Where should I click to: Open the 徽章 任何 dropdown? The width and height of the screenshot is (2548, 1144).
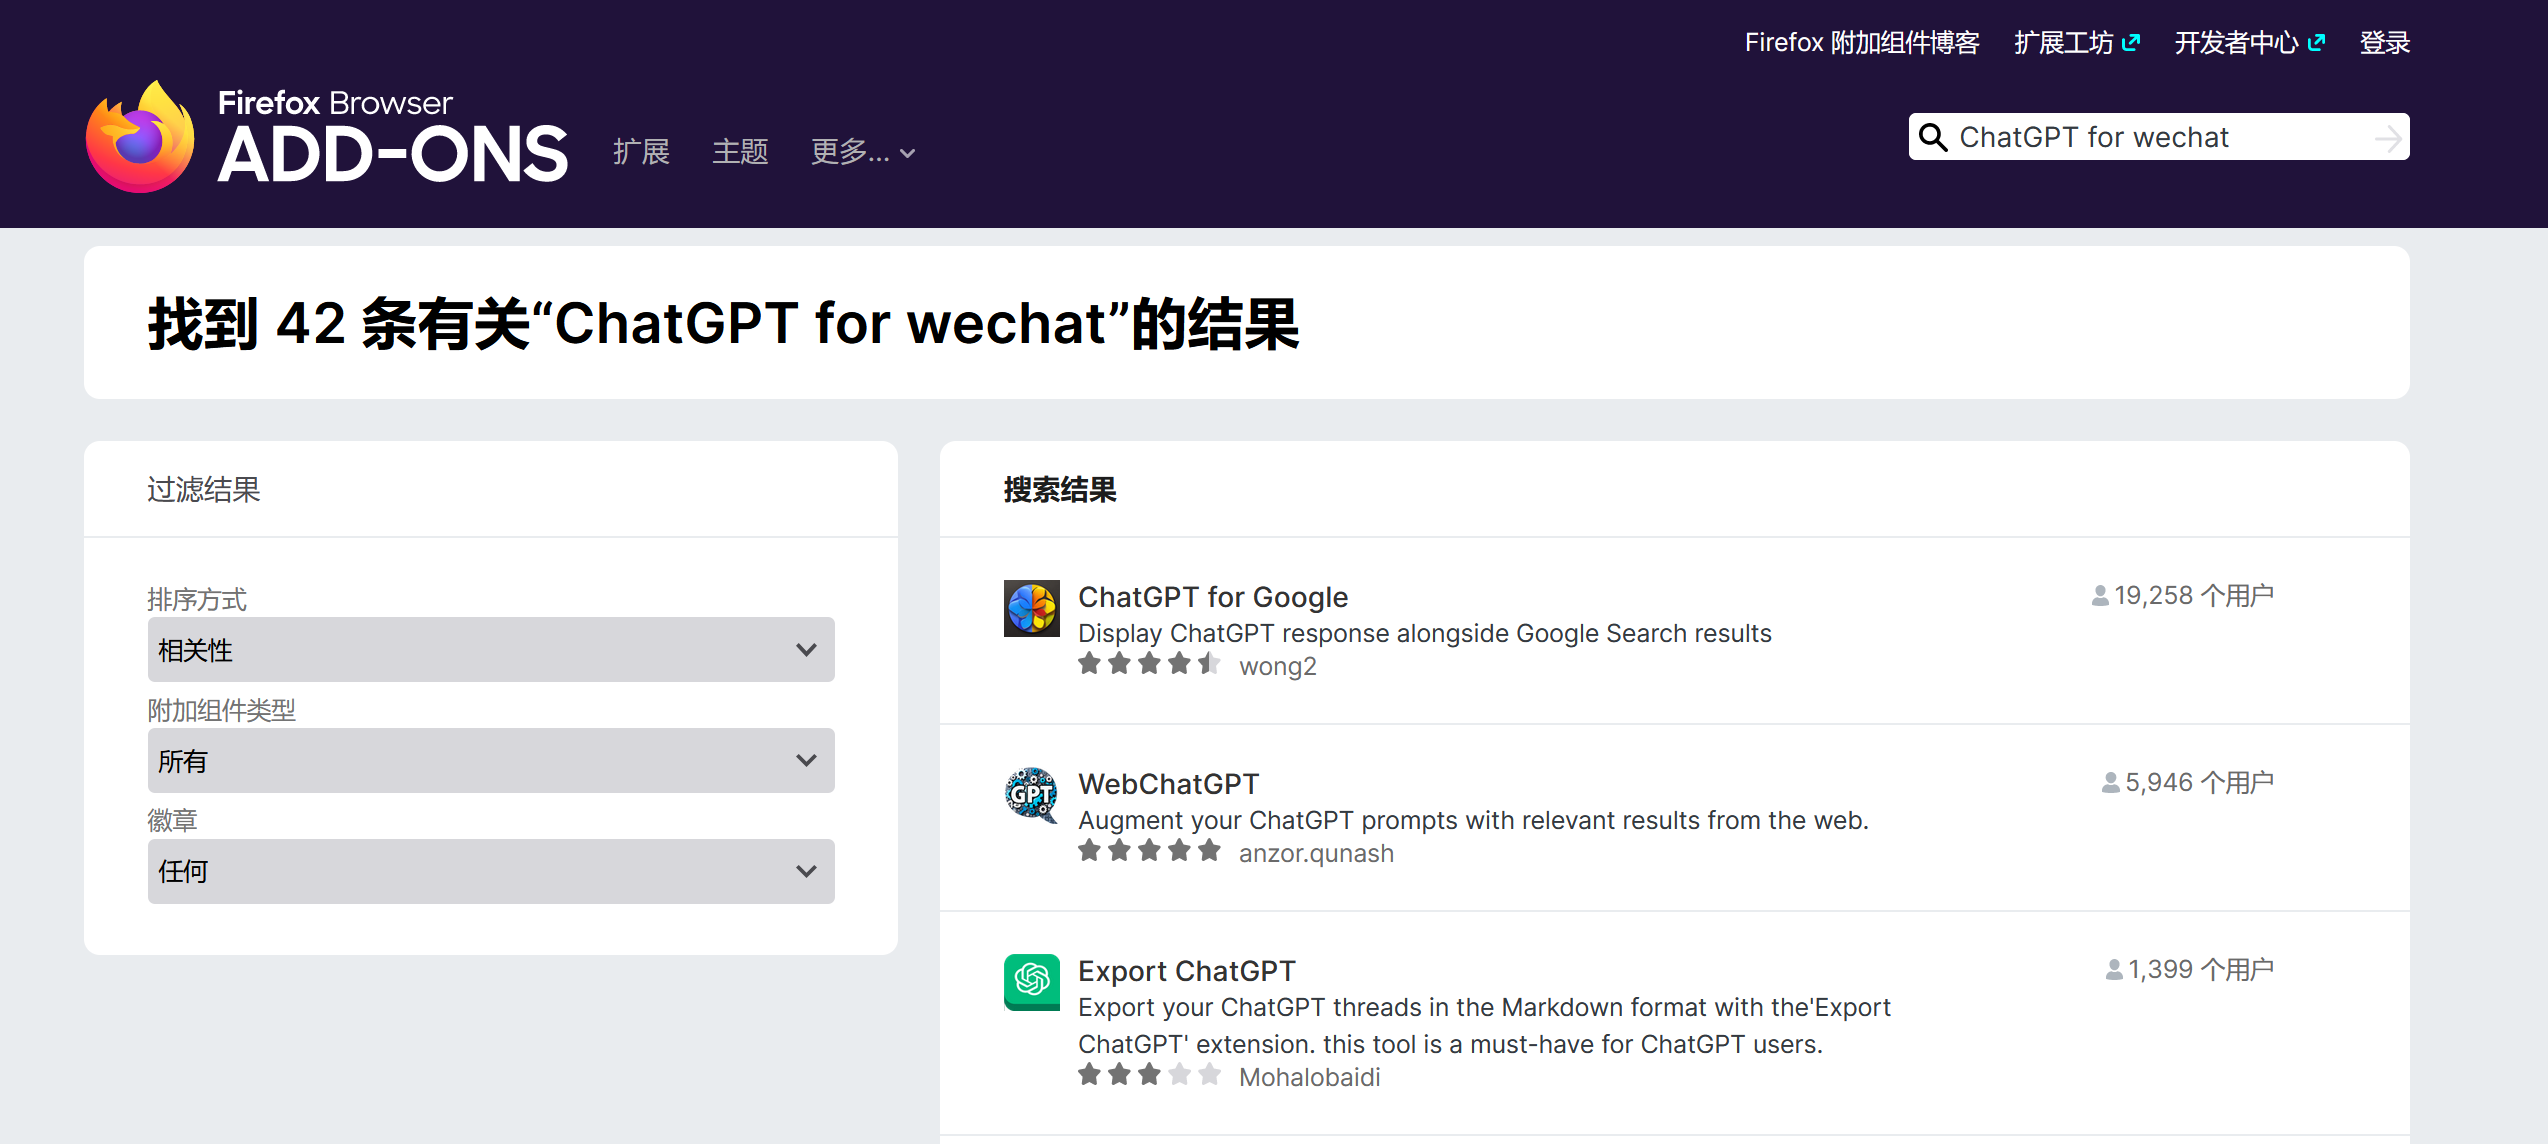[490, 872]
